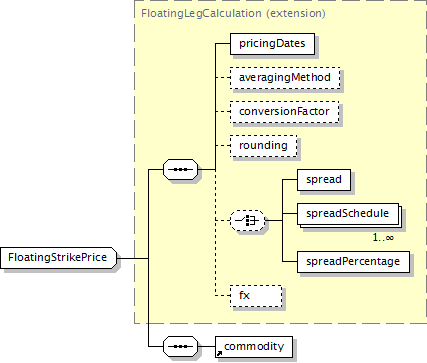The width and height of the screenshot is (427, 363).
Task: Click the conversionFactor dashed element
Action: [284, 112]
